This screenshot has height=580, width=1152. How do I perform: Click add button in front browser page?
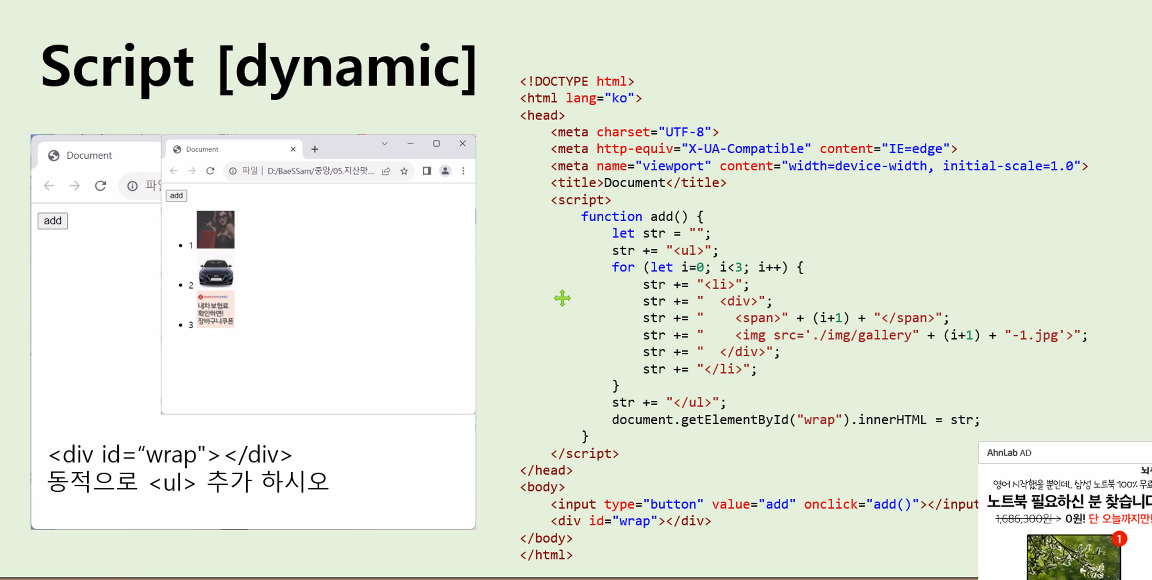point(176,196)
